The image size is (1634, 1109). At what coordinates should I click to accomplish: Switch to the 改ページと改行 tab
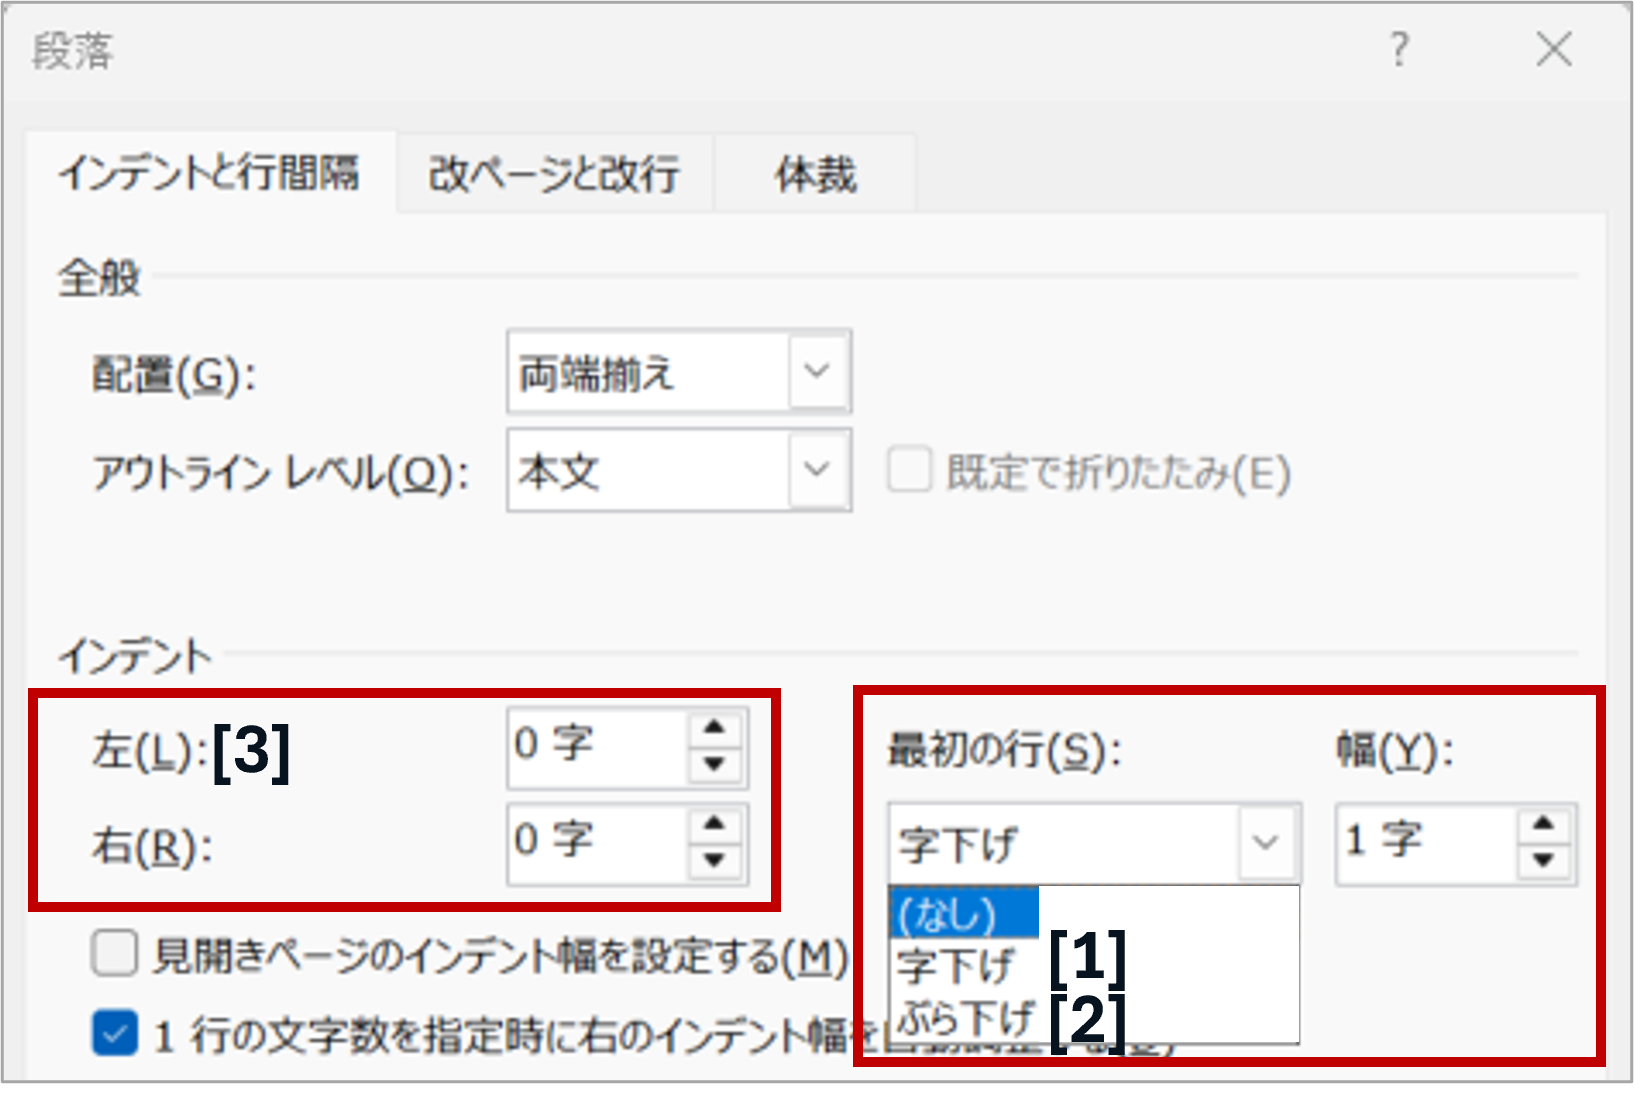pyautogui.click(x=554, y=174)
